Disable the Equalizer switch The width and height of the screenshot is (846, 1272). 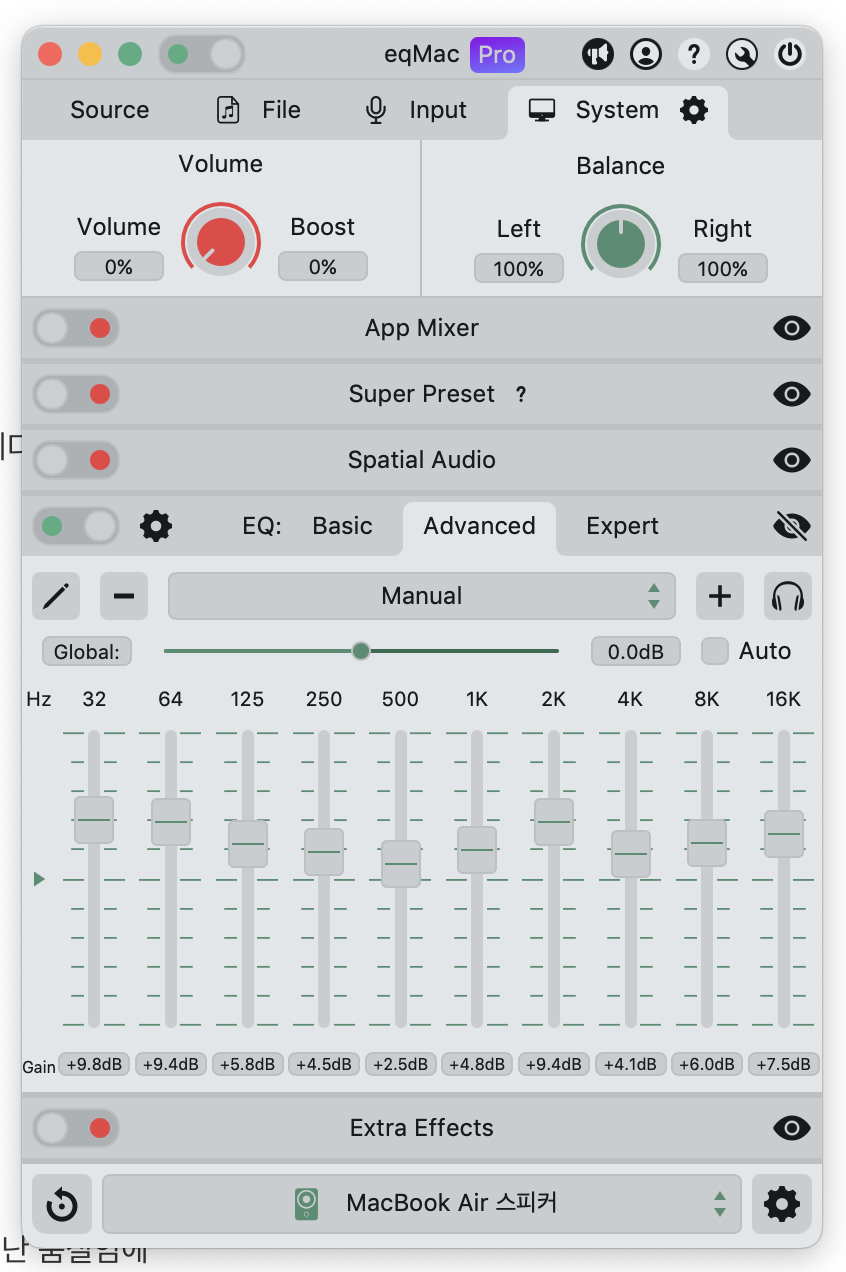(76, 526)
